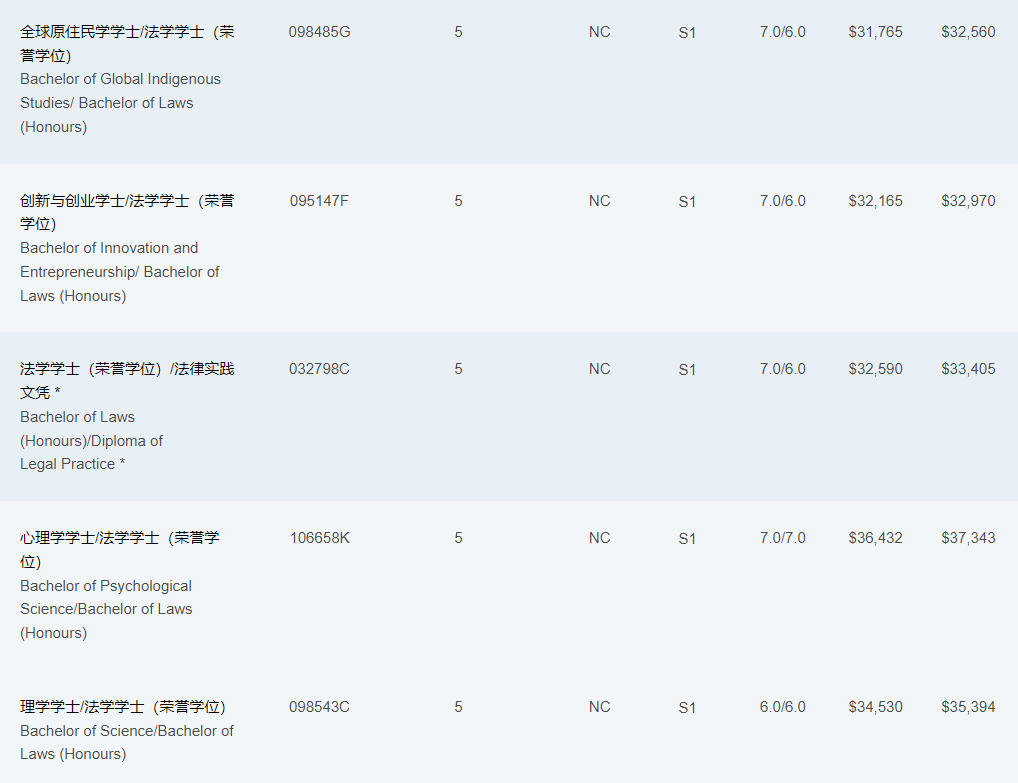Click the 6.0/6.0 requirement in the Science row
The image size is (1018, 783).
click(782, 706)
